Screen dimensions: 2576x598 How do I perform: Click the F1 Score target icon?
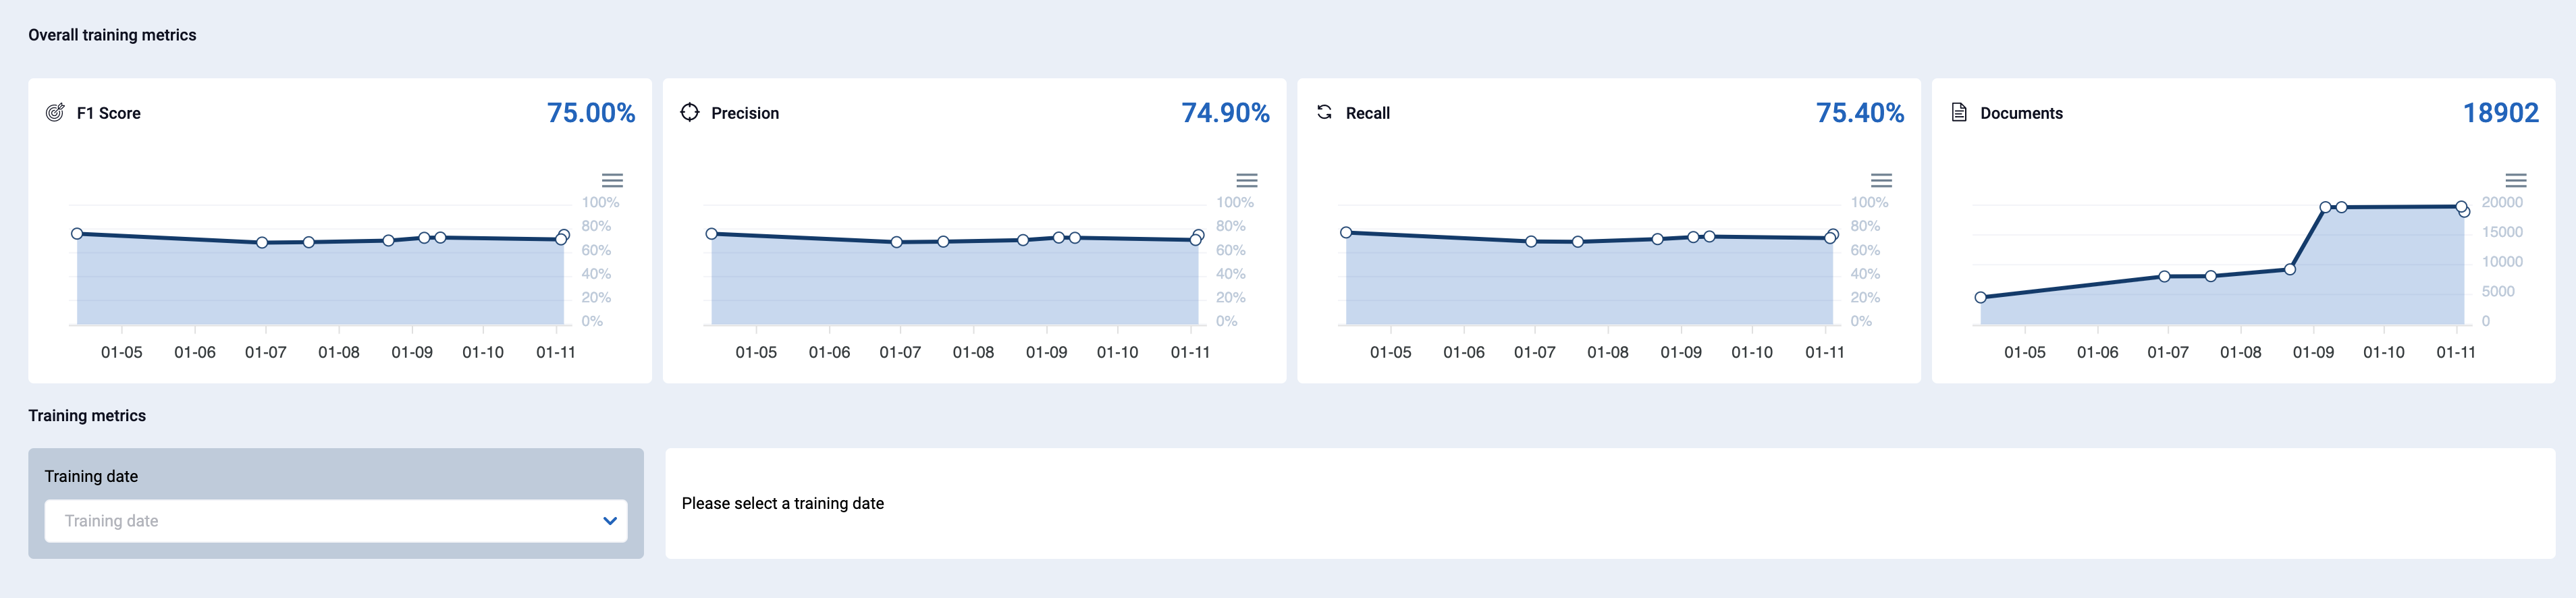[55, 112]
